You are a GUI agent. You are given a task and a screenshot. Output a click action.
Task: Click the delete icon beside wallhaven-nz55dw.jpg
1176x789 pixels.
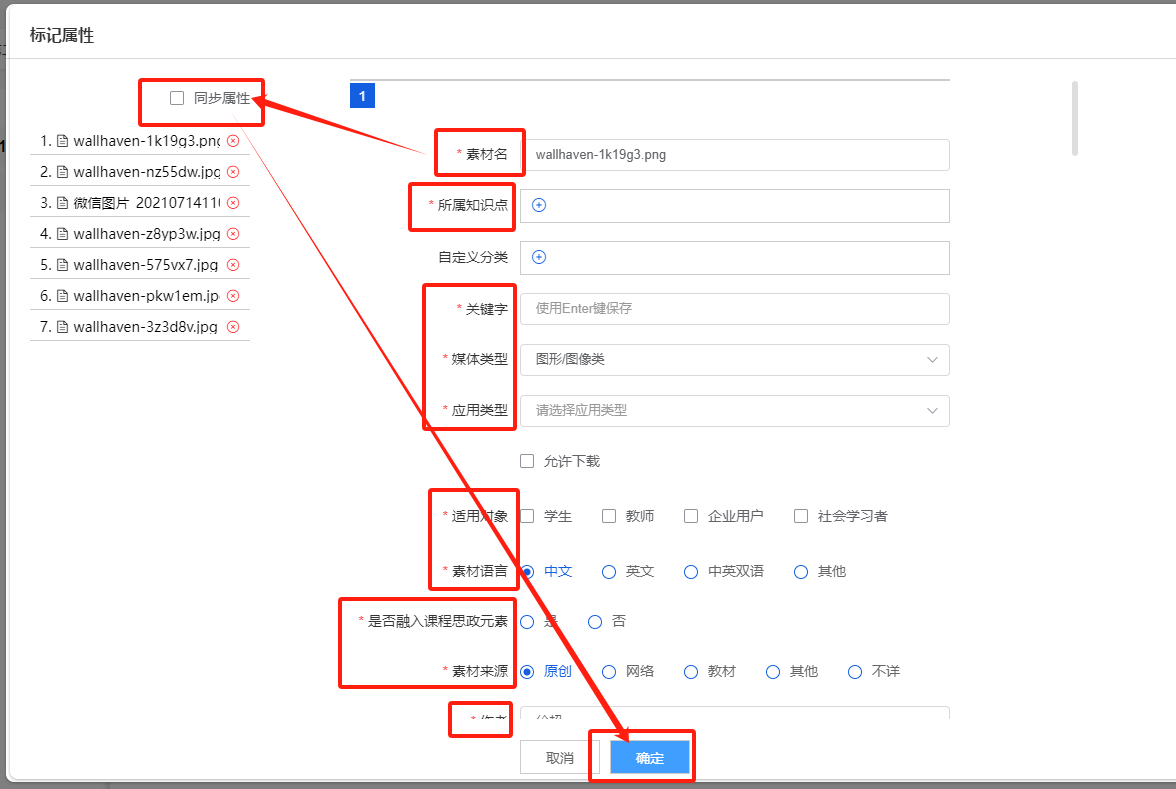[x=233, y=172]
